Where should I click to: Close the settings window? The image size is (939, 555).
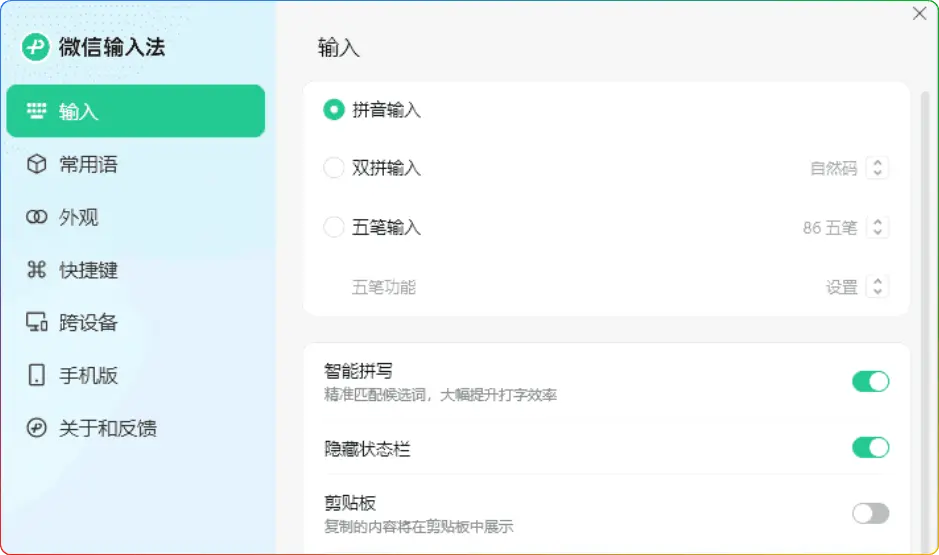920,13
